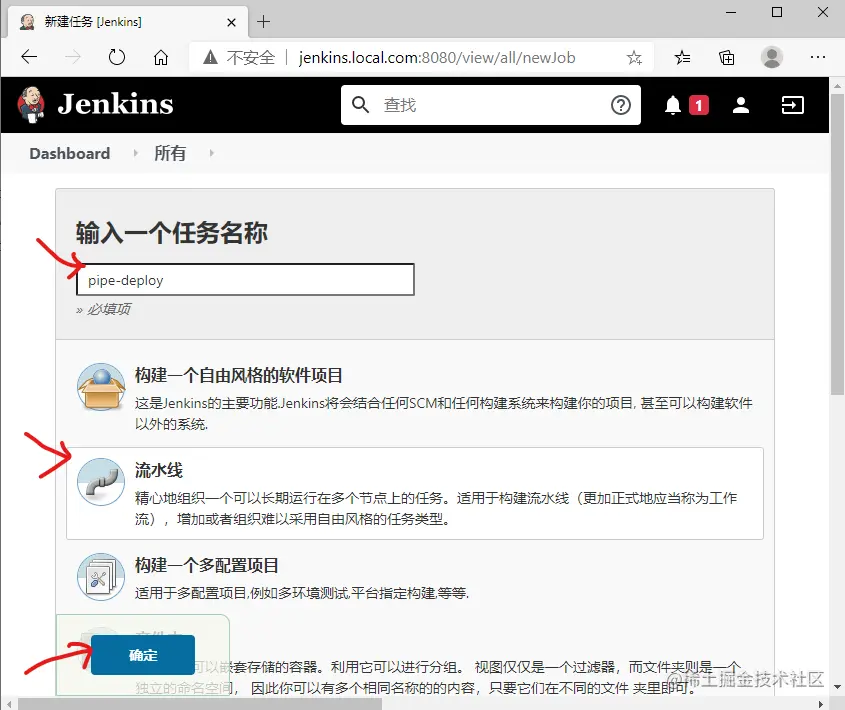The width and height of the screenshot is (845, 710).
Task: Reload the page with the refresh icon
Action: tap(116, 57)
